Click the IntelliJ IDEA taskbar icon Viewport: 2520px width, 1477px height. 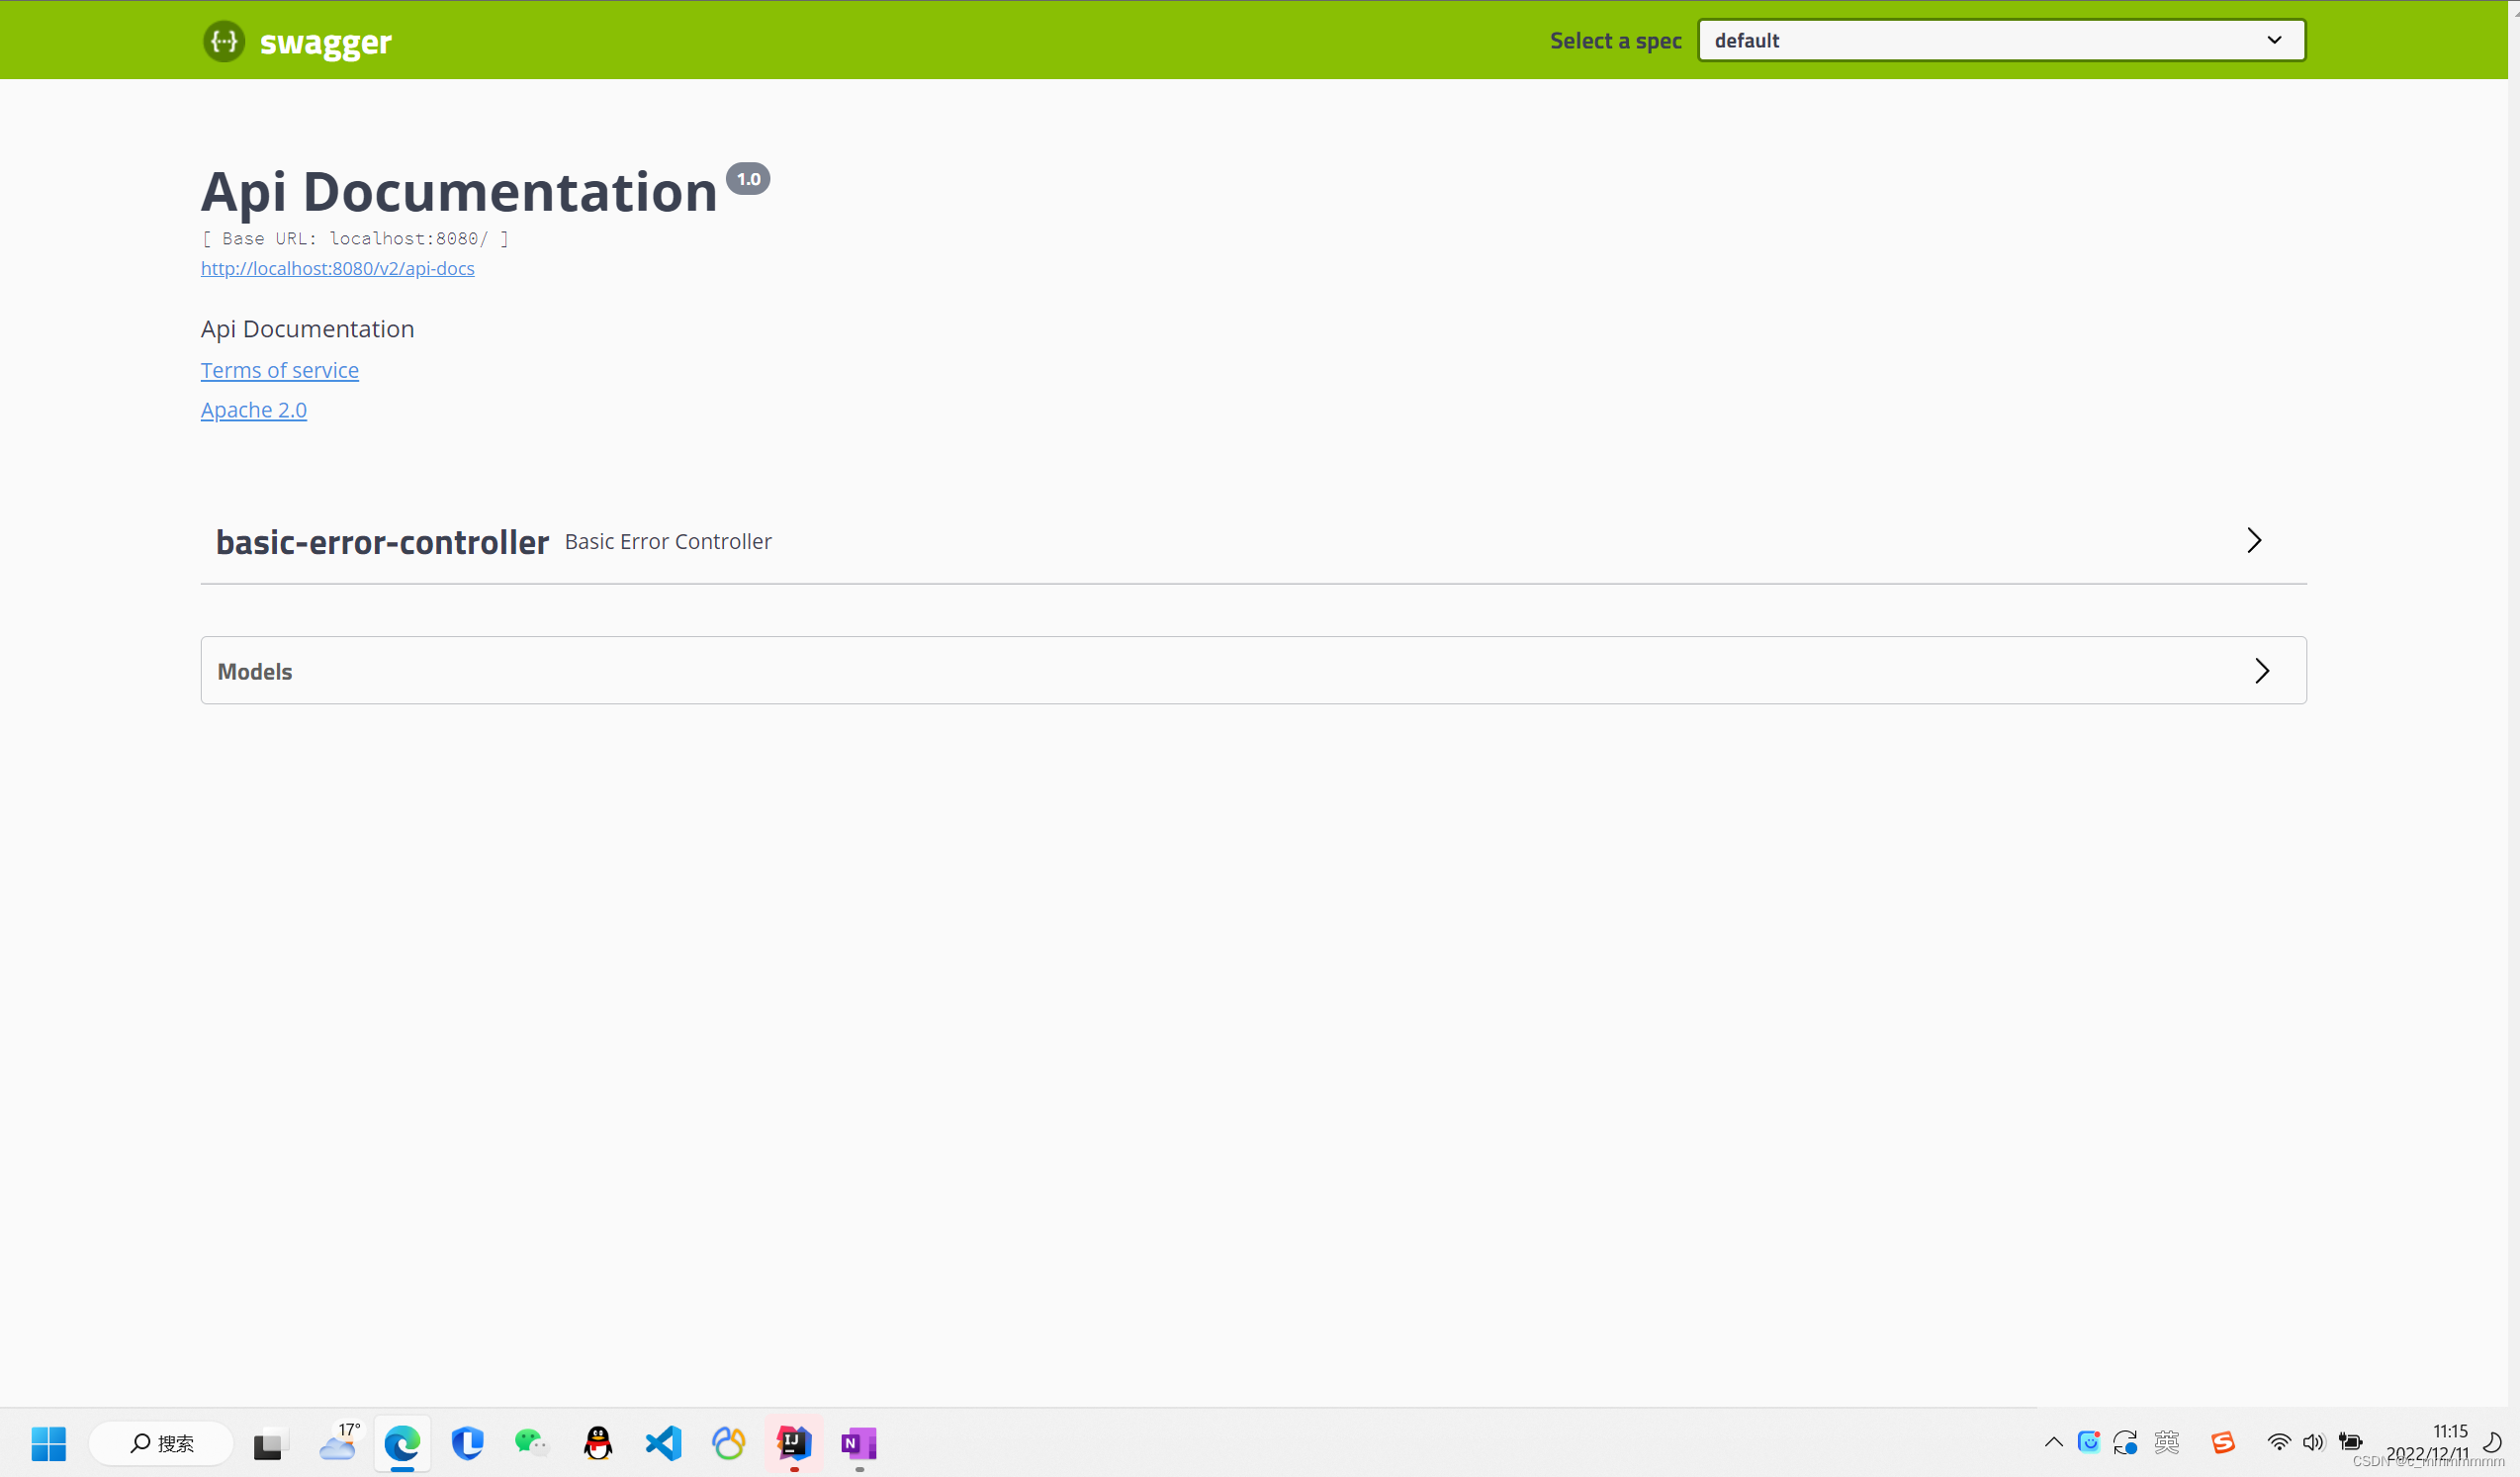tap(794, 1443)
